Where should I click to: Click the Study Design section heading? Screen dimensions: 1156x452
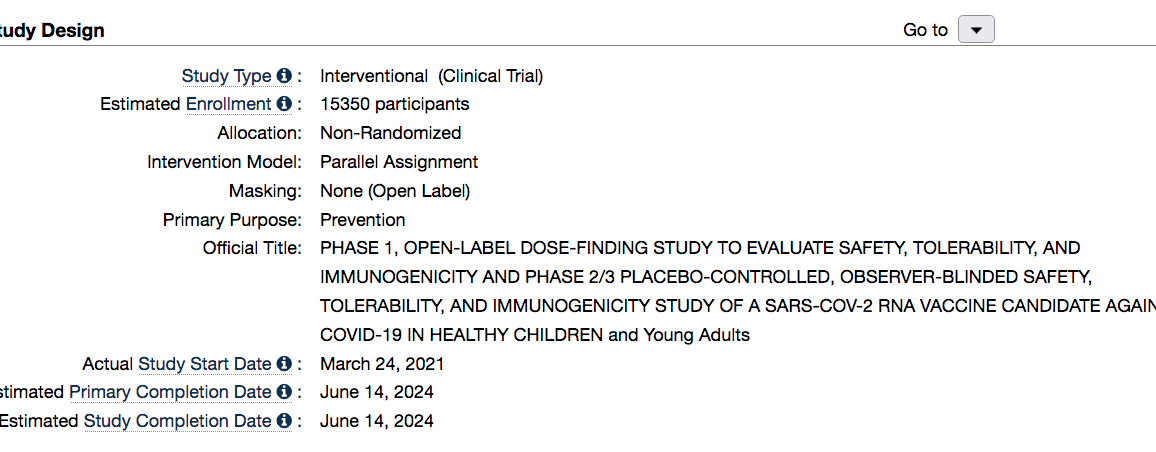52,31
